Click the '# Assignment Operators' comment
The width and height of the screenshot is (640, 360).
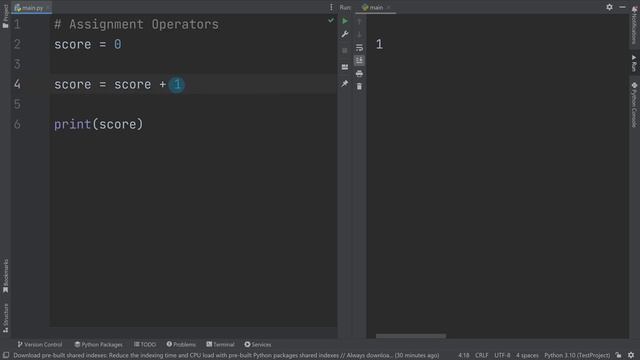(136, 24)
